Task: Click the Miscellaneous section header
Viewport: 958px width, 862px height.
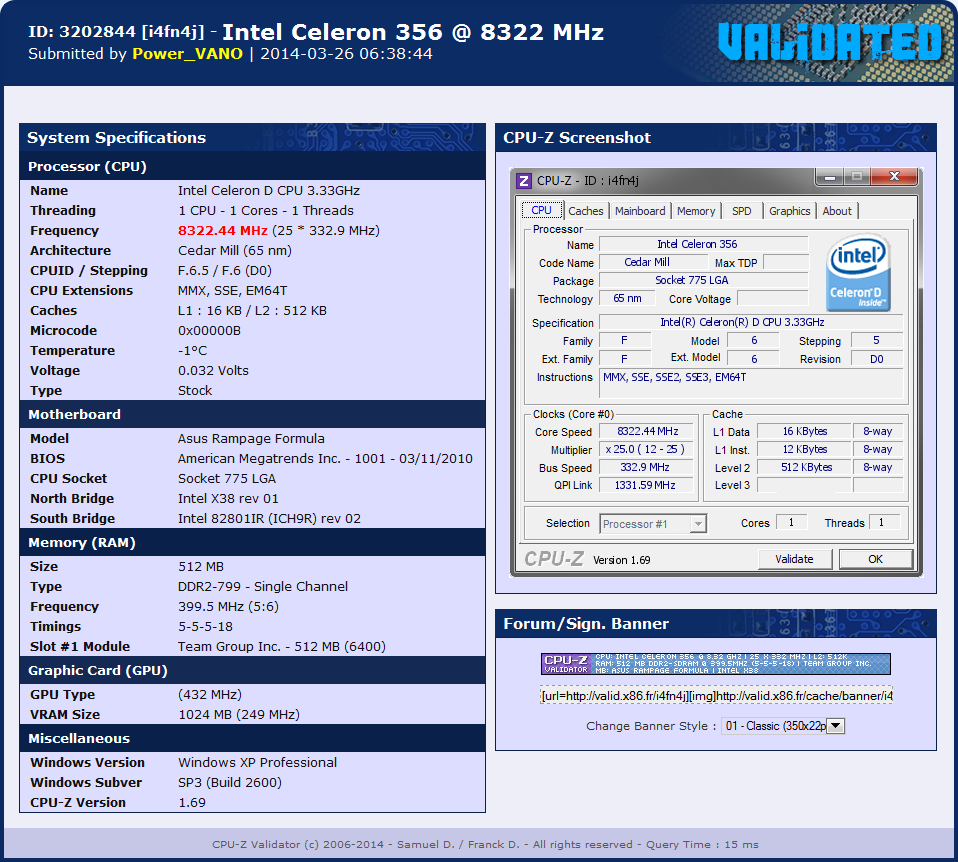Action: 252,738
